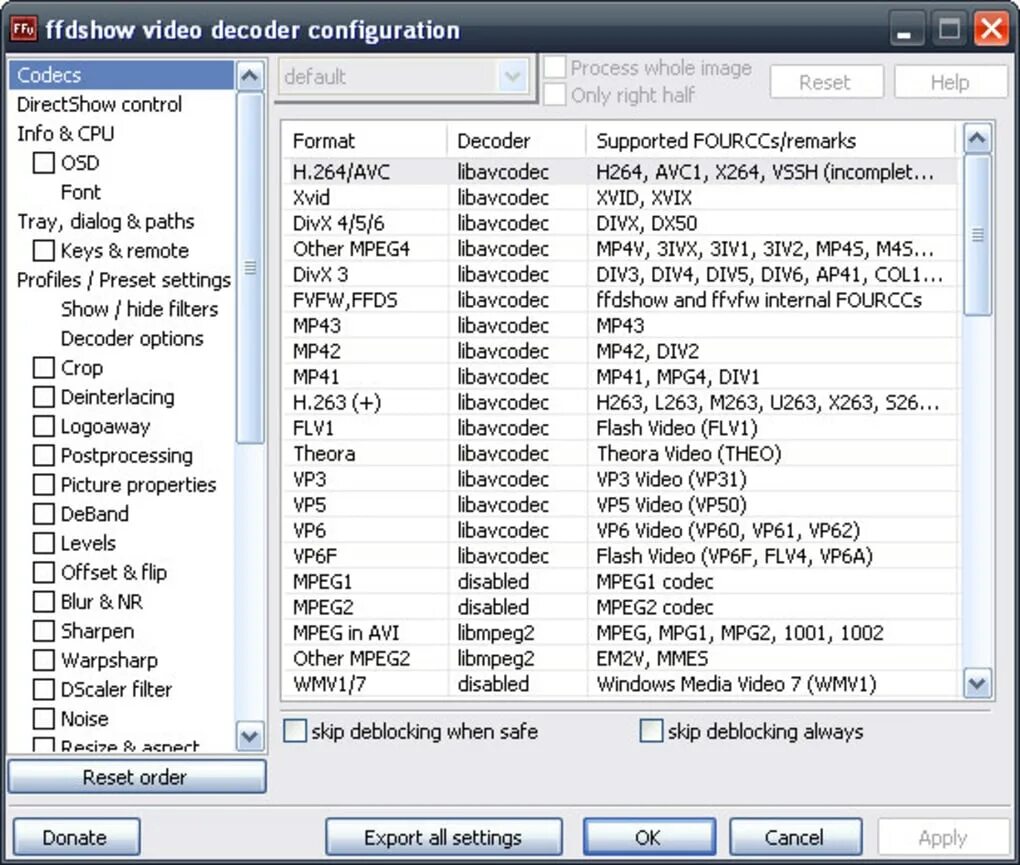Click the Supported FOURCCs/remarks column header

pos(771,140)
